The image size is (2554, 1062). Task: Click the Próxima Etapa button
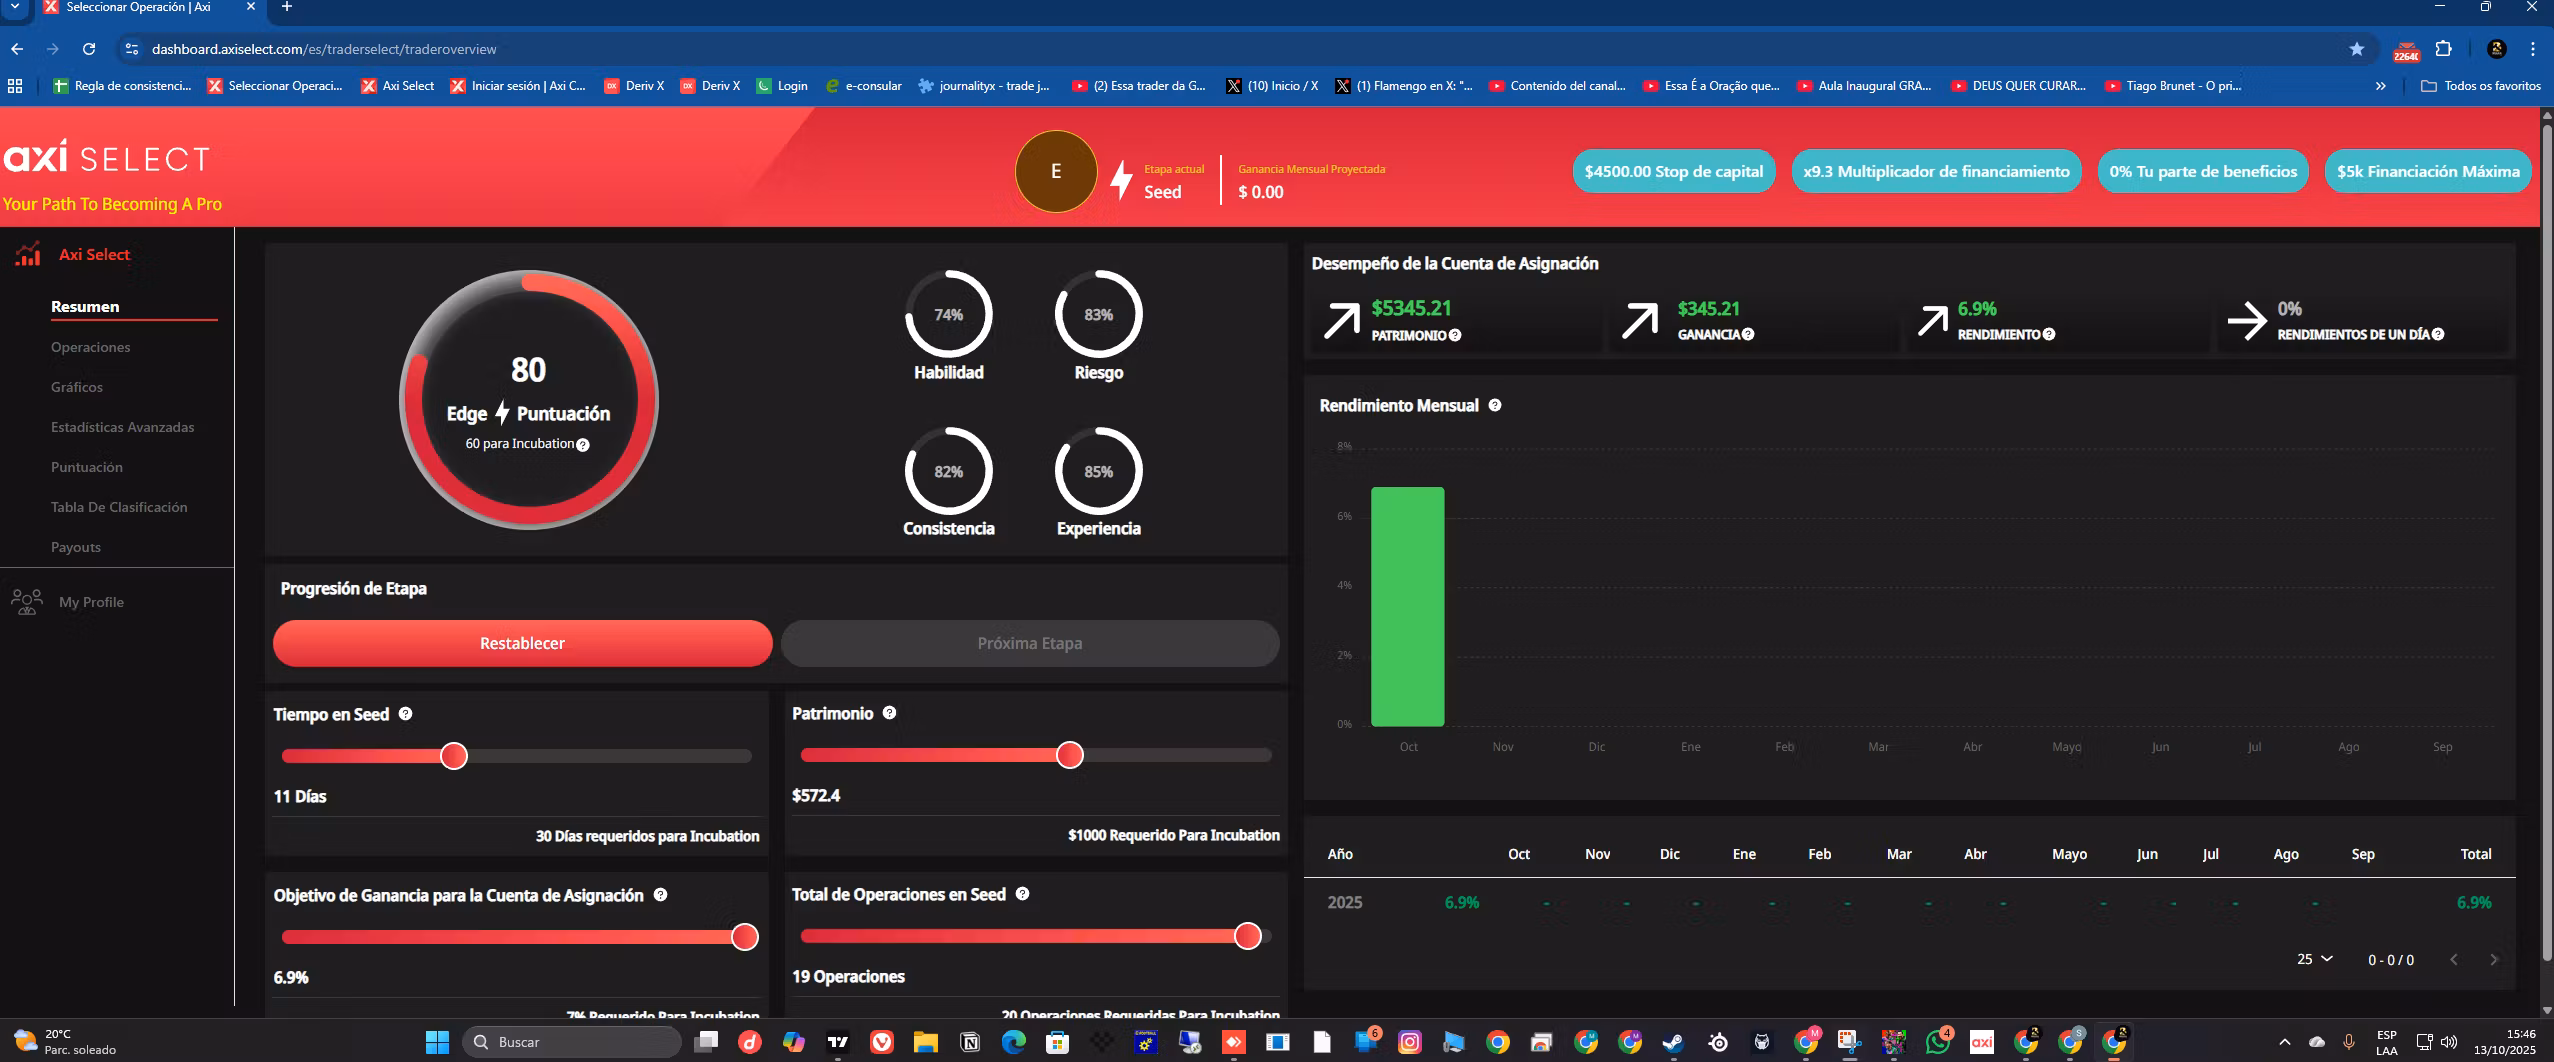click(x=1029, y=643)
